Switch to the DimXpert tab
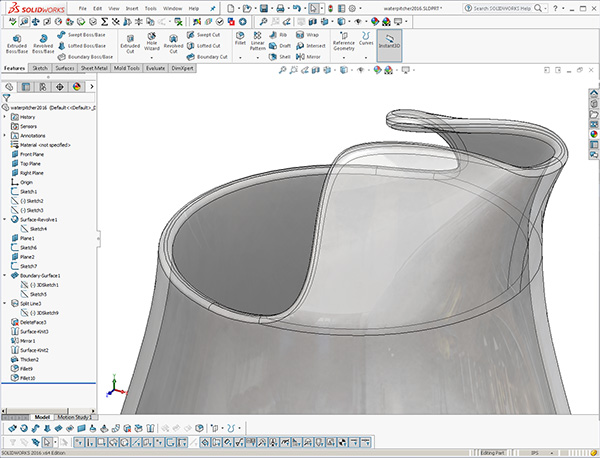The image size is (600, 458). coord(183,68)
